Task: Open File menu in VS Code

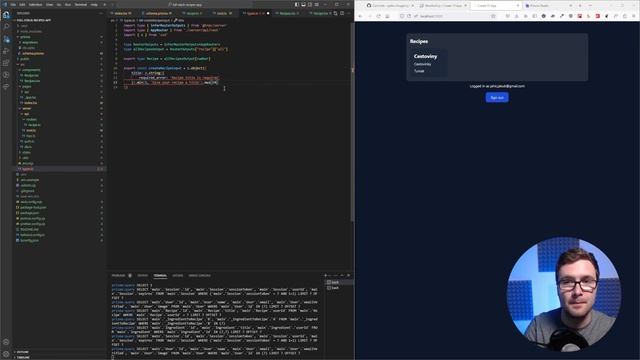Action: coord(13,4)
